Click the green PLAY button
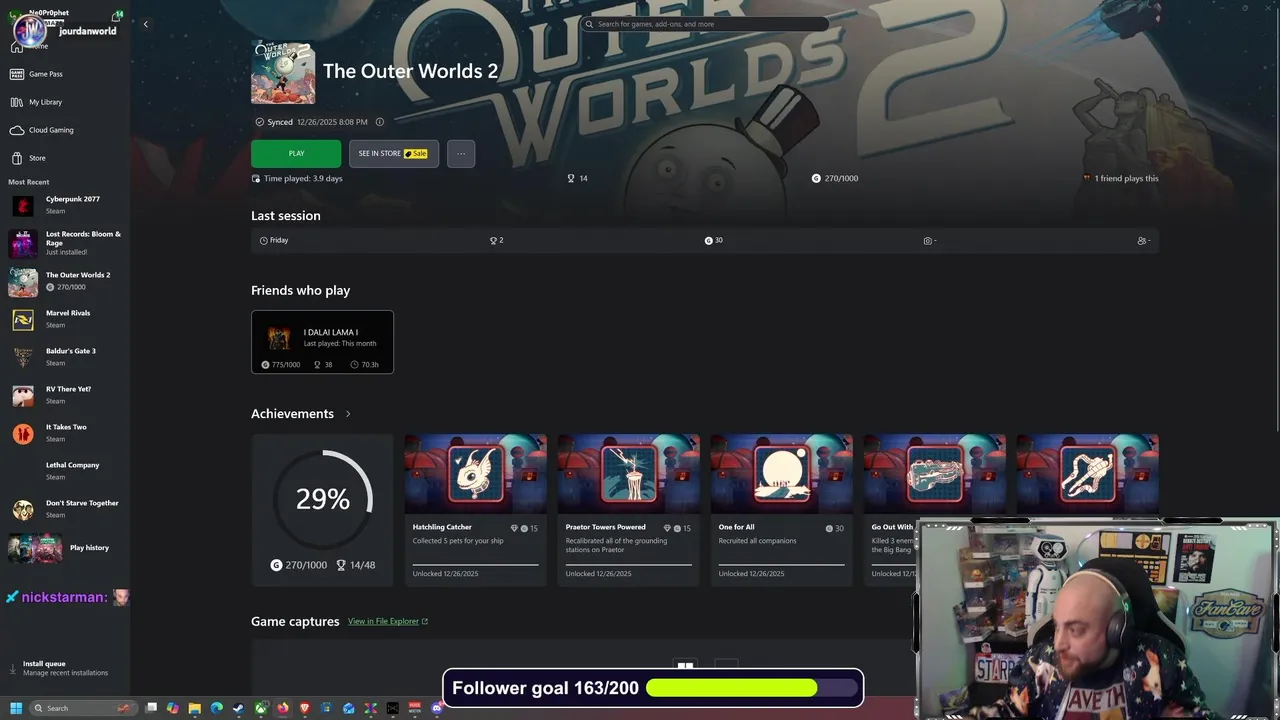Image resolution: width=1280 pixels, height=720 pixels. 296,153
